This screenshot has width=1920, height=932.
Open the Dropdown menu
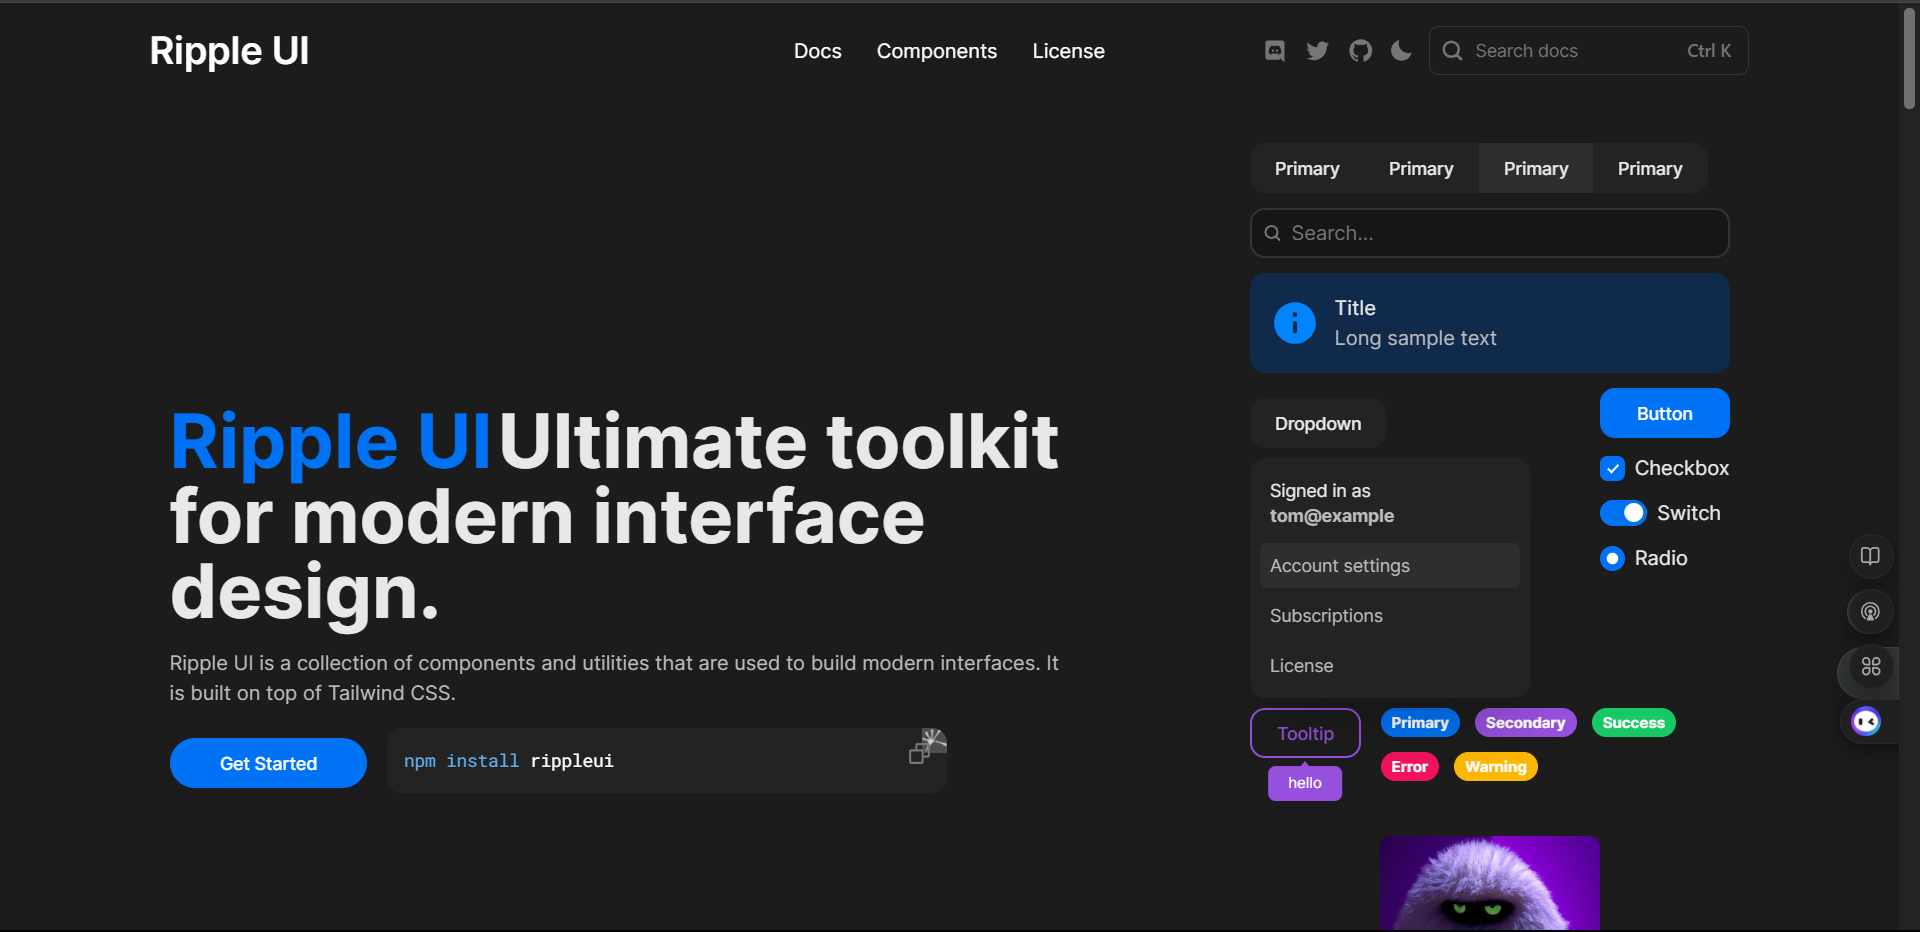click(x=1317, y=423)
